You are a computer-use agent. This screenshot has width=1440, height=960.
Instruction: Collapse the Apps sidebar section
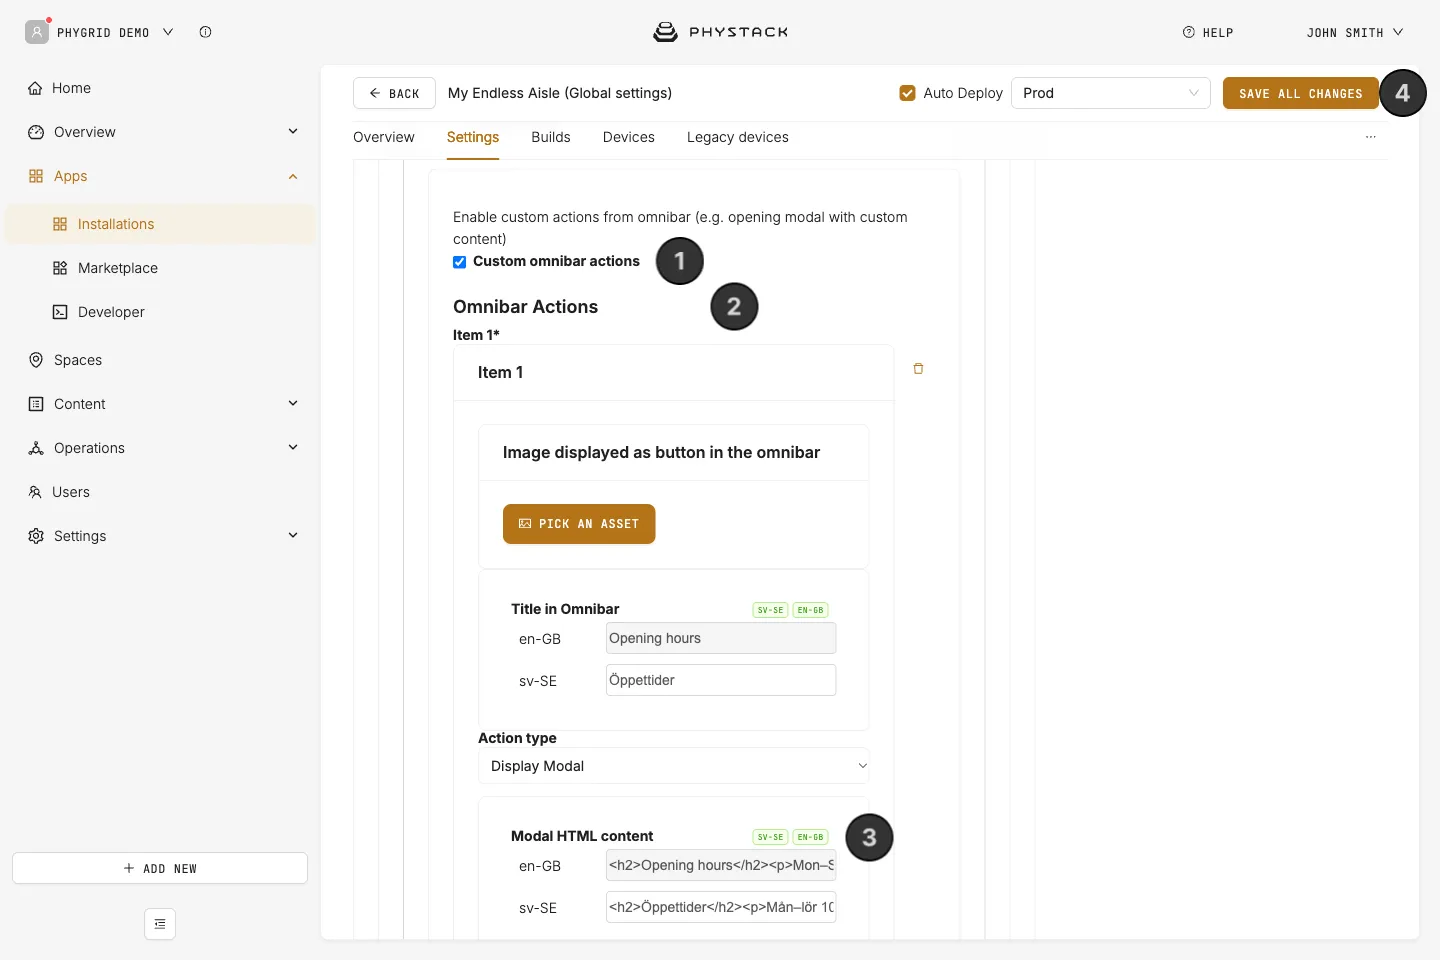coord(293,176)
